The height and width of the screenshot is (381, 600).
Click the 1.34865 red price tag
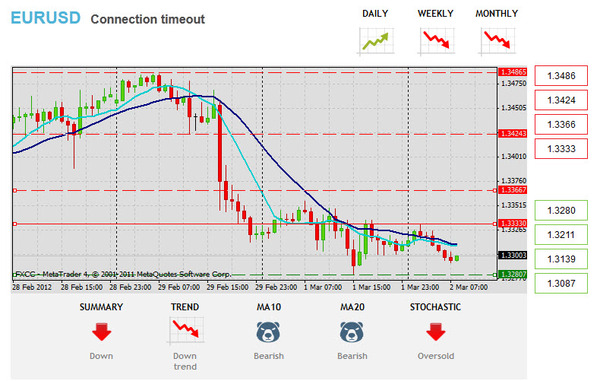pos(513,72)
